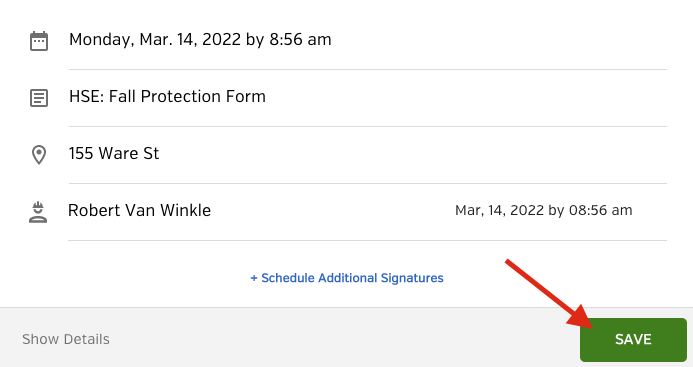Click the 8:56 am time in date row
The image size is (693, 367).
(300, 39)
